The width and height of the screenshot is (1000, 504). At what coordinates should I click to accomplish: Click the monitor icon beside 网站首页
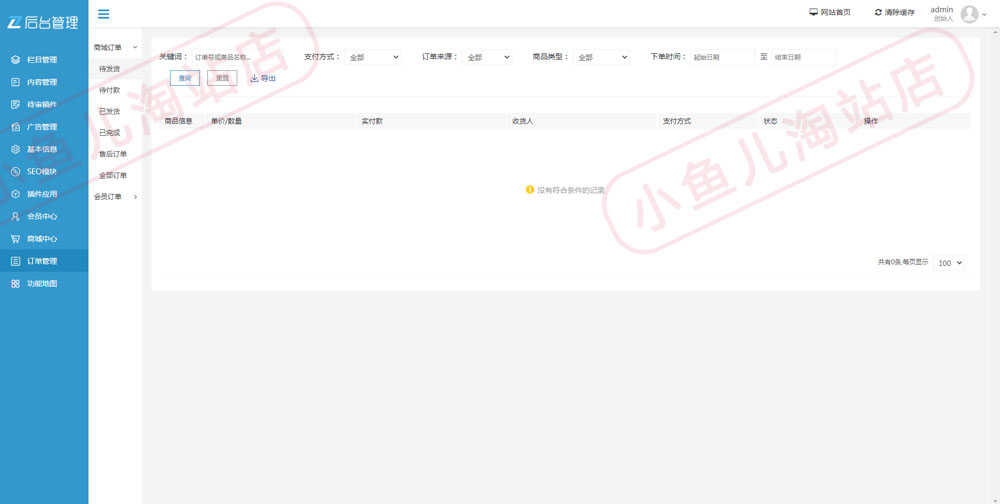click(x=813, y=12)
